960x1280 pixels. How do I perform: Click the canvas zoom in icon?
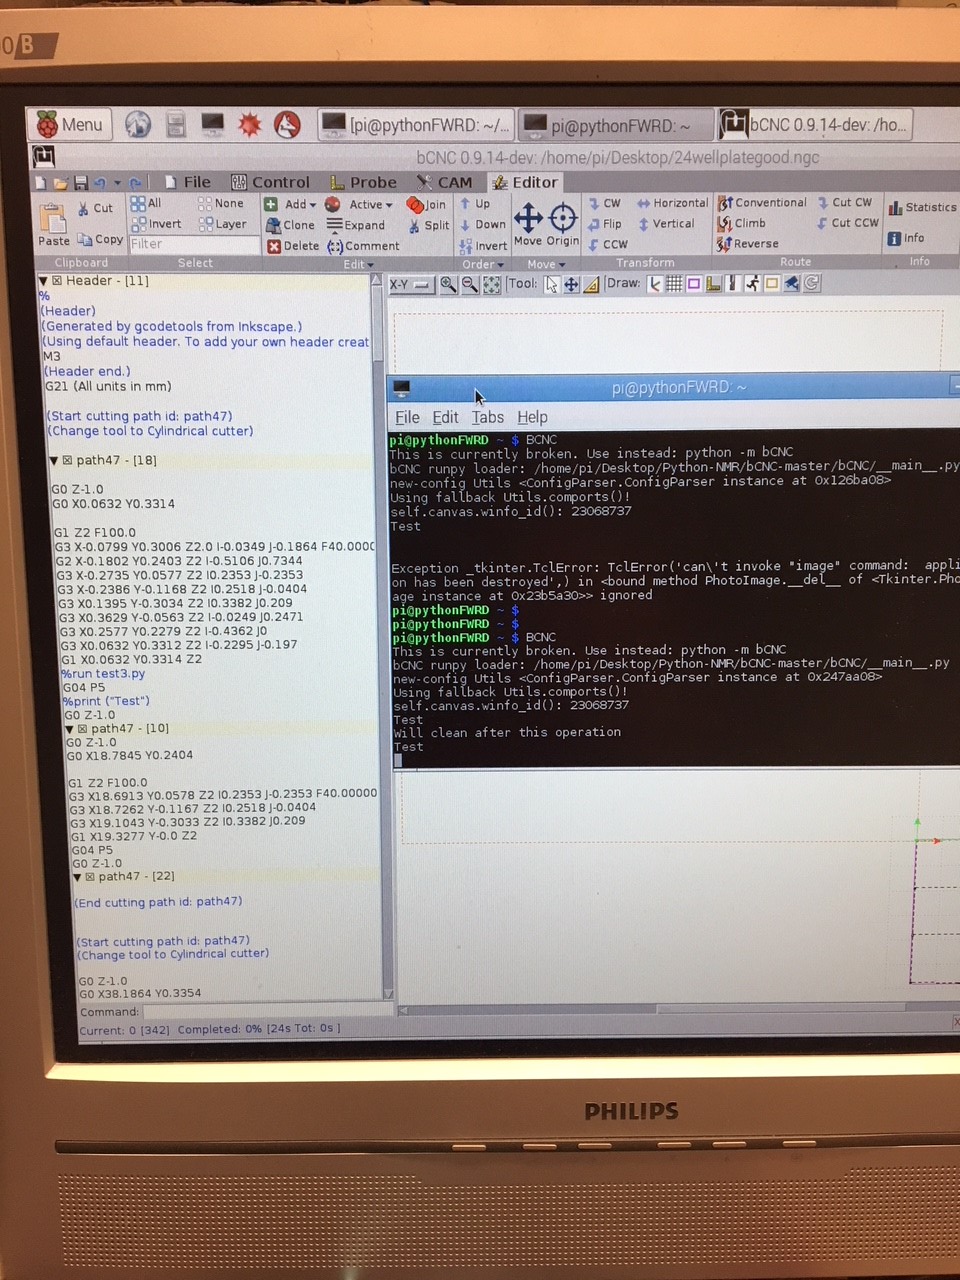coord(448,285)
